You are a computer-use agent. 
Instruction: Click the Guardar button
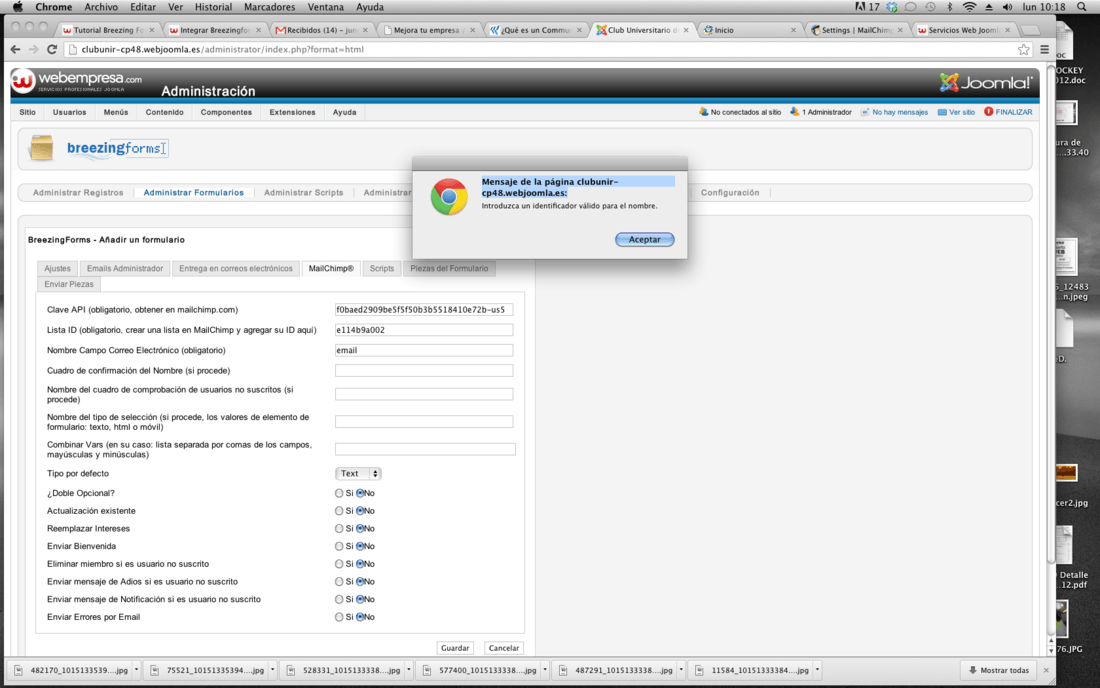455,648
